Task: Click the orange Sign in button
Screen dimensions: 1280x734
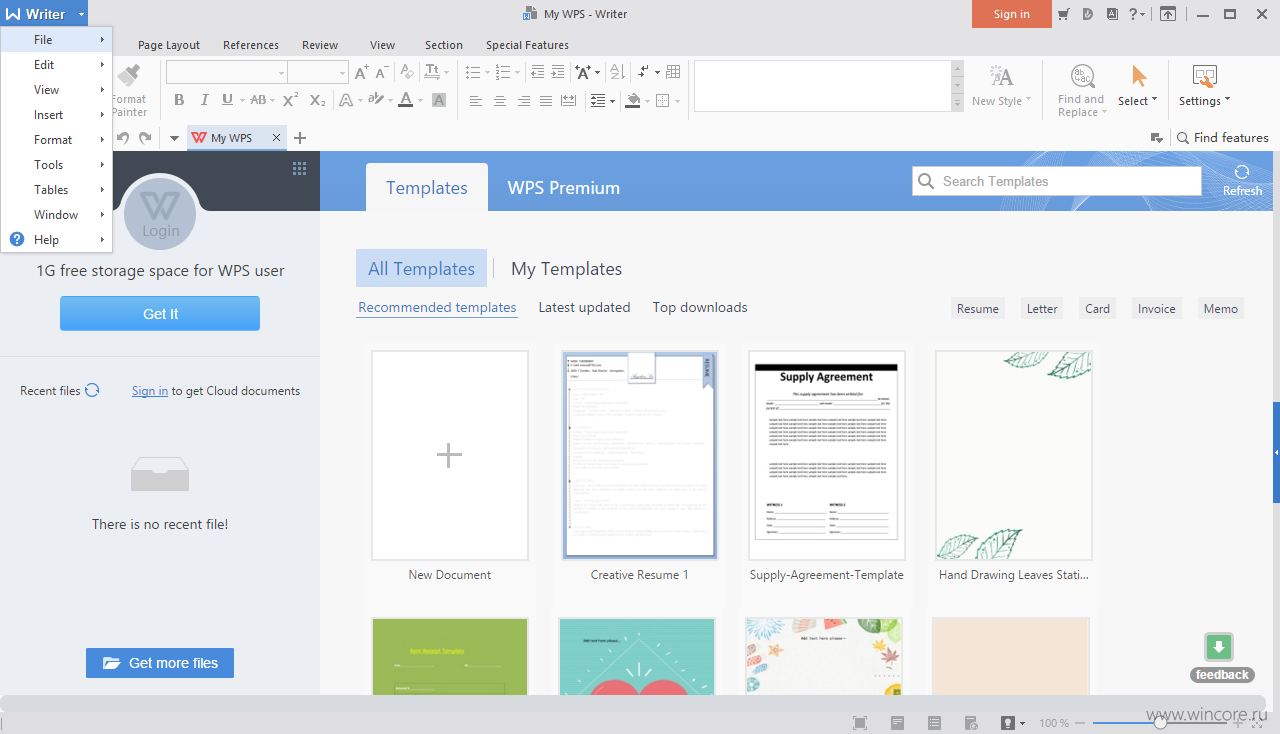Action: pyautogui.click(x=1011, y=14)
